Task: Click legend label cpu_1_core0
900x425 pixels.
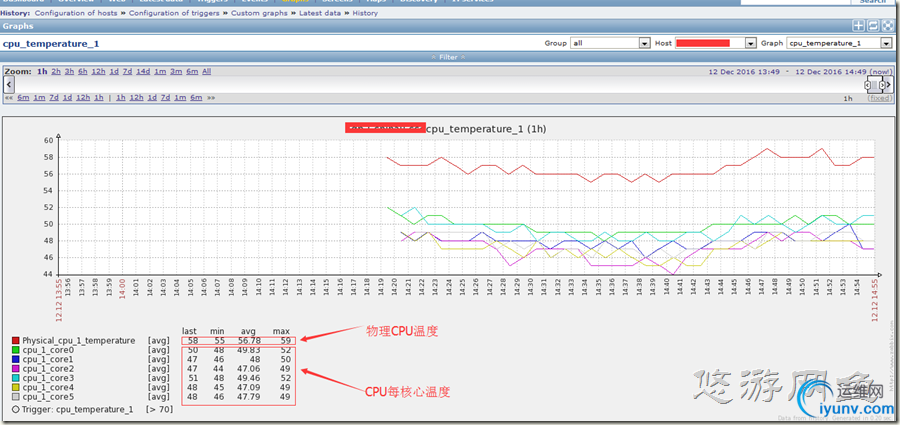Action: pyautogui.click(x=48, y=350)
